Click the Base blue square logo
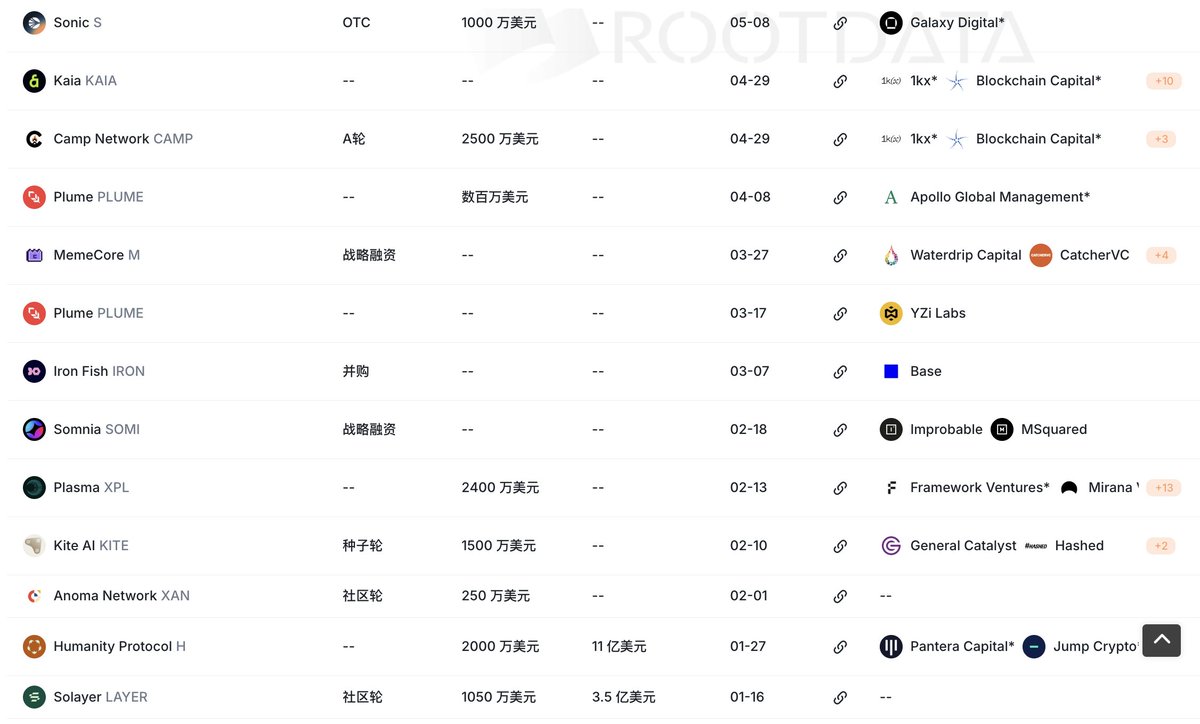Screen dimensions: 1200x724 pyautogui.click(x=891, y=371)
